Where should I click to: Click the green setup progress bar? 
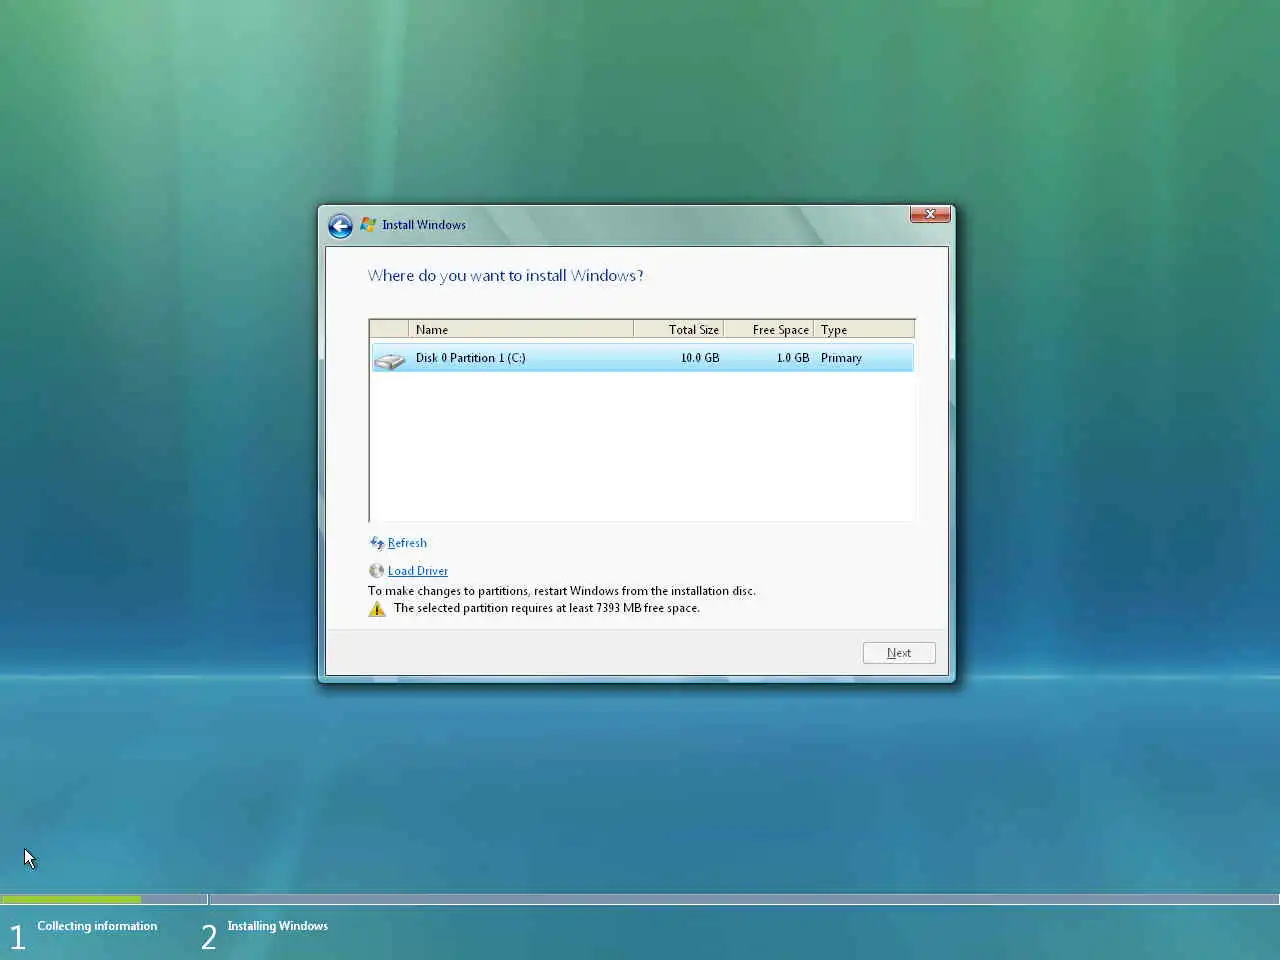point(71,900)
